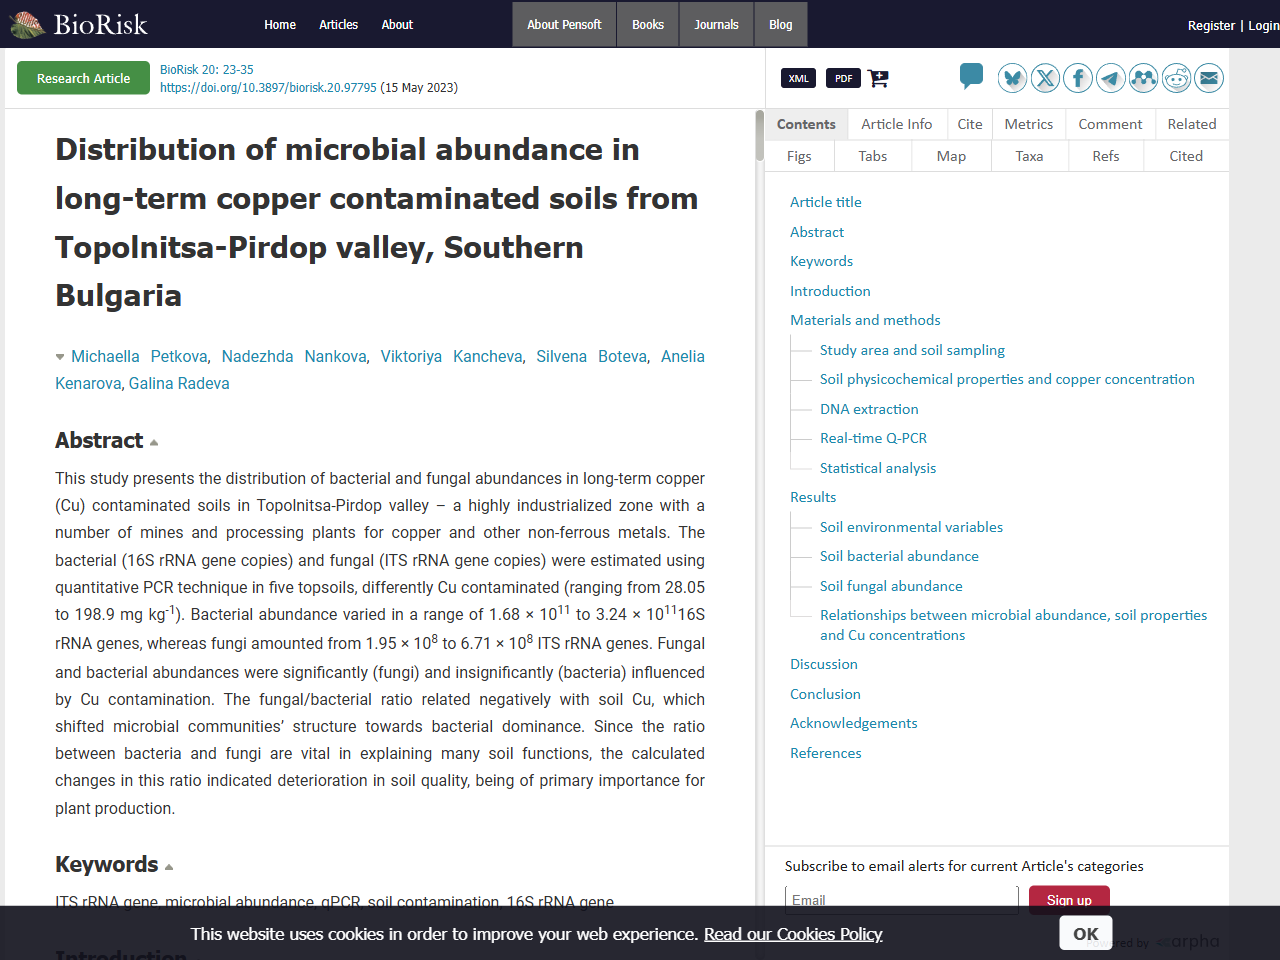
Task: Accept cookies with OK button
Action: pos(1086,933)
